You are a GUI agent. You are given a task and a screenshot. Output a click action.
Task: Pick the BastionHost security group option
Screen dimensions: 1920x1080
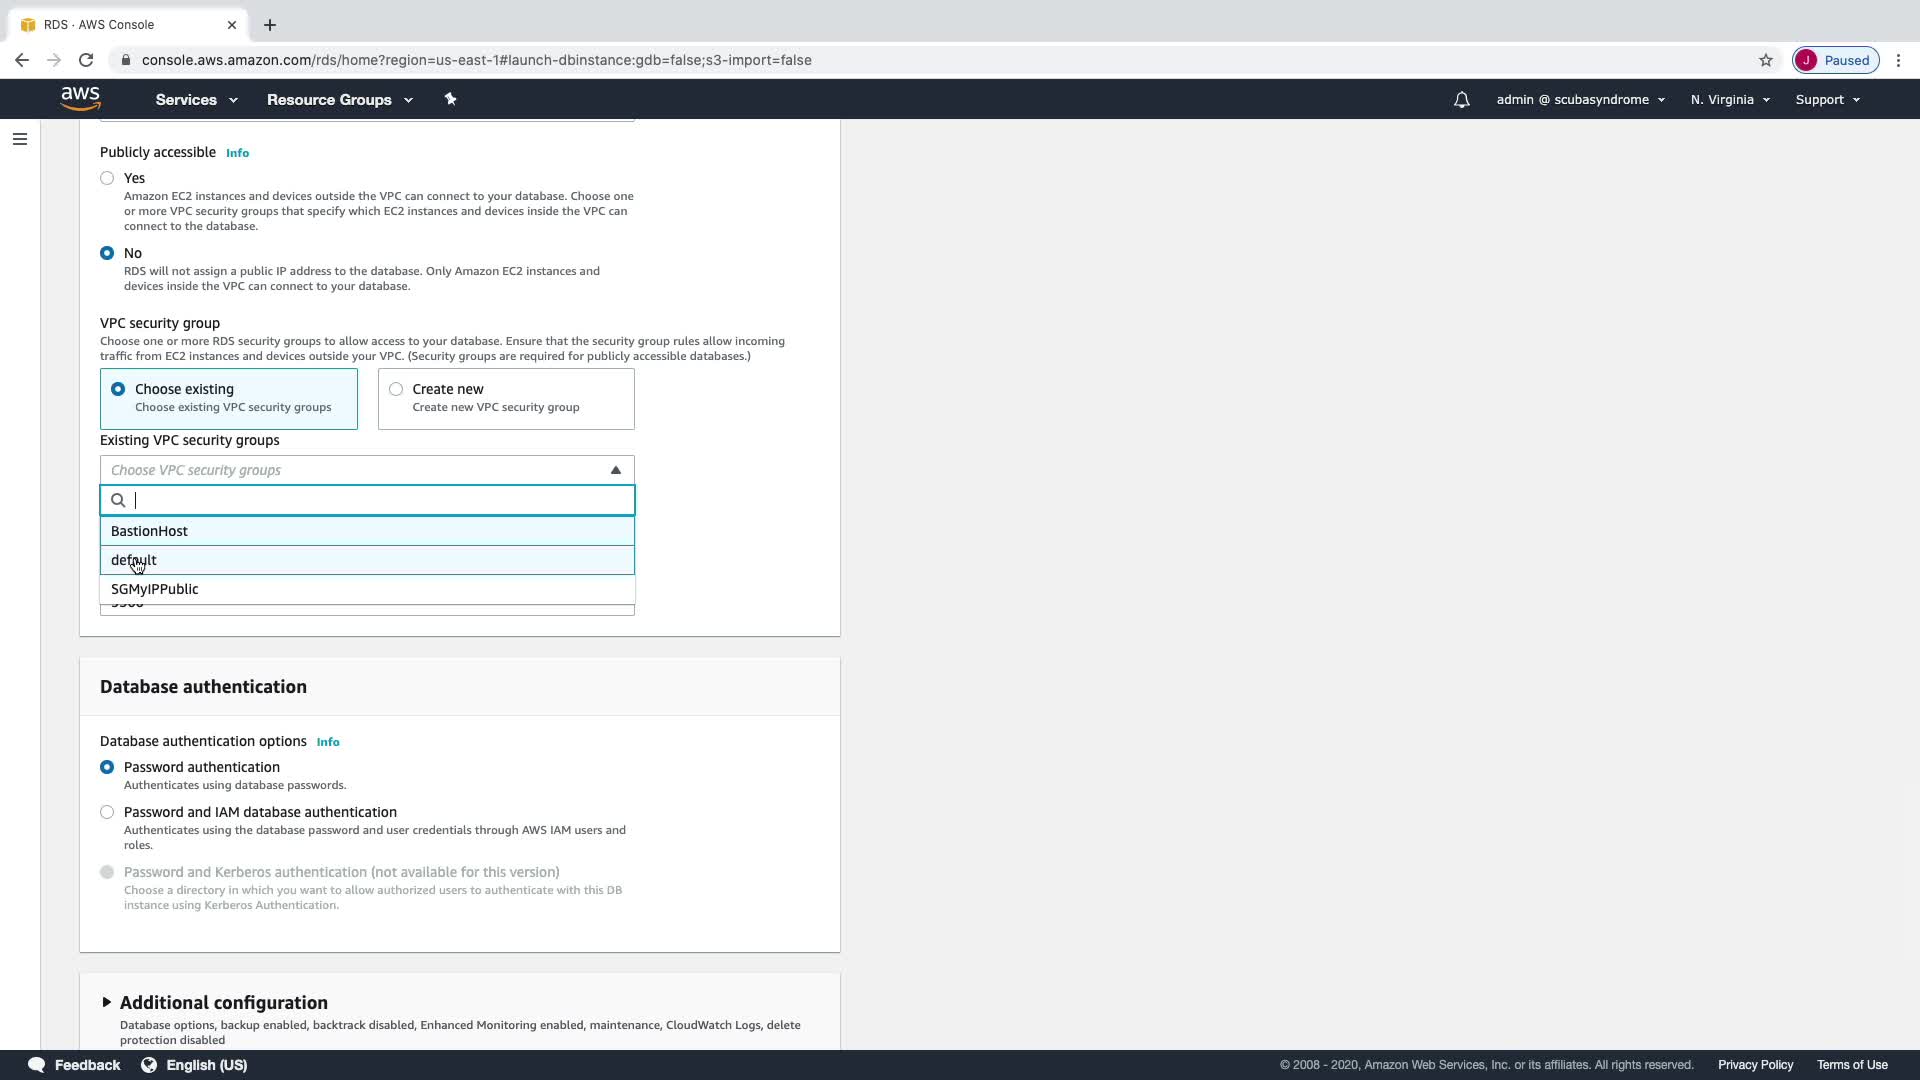tap(150, 531)
